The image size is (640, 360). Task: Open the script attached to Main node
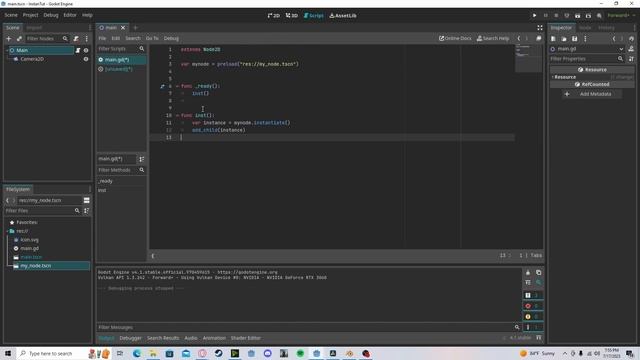pyautogui.click(x=78, y=50)
